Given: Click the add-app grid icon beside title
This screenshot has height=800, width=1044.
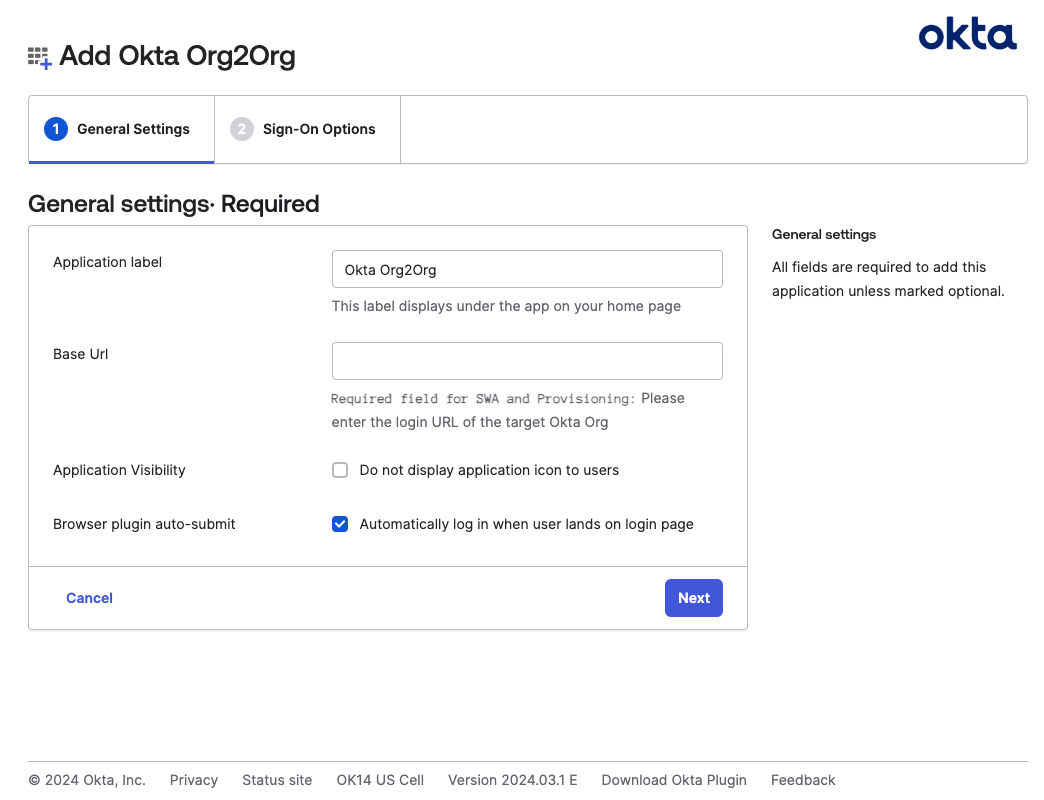Looking at the screenshot, I should pyautogui.click(x=39, y=57).
